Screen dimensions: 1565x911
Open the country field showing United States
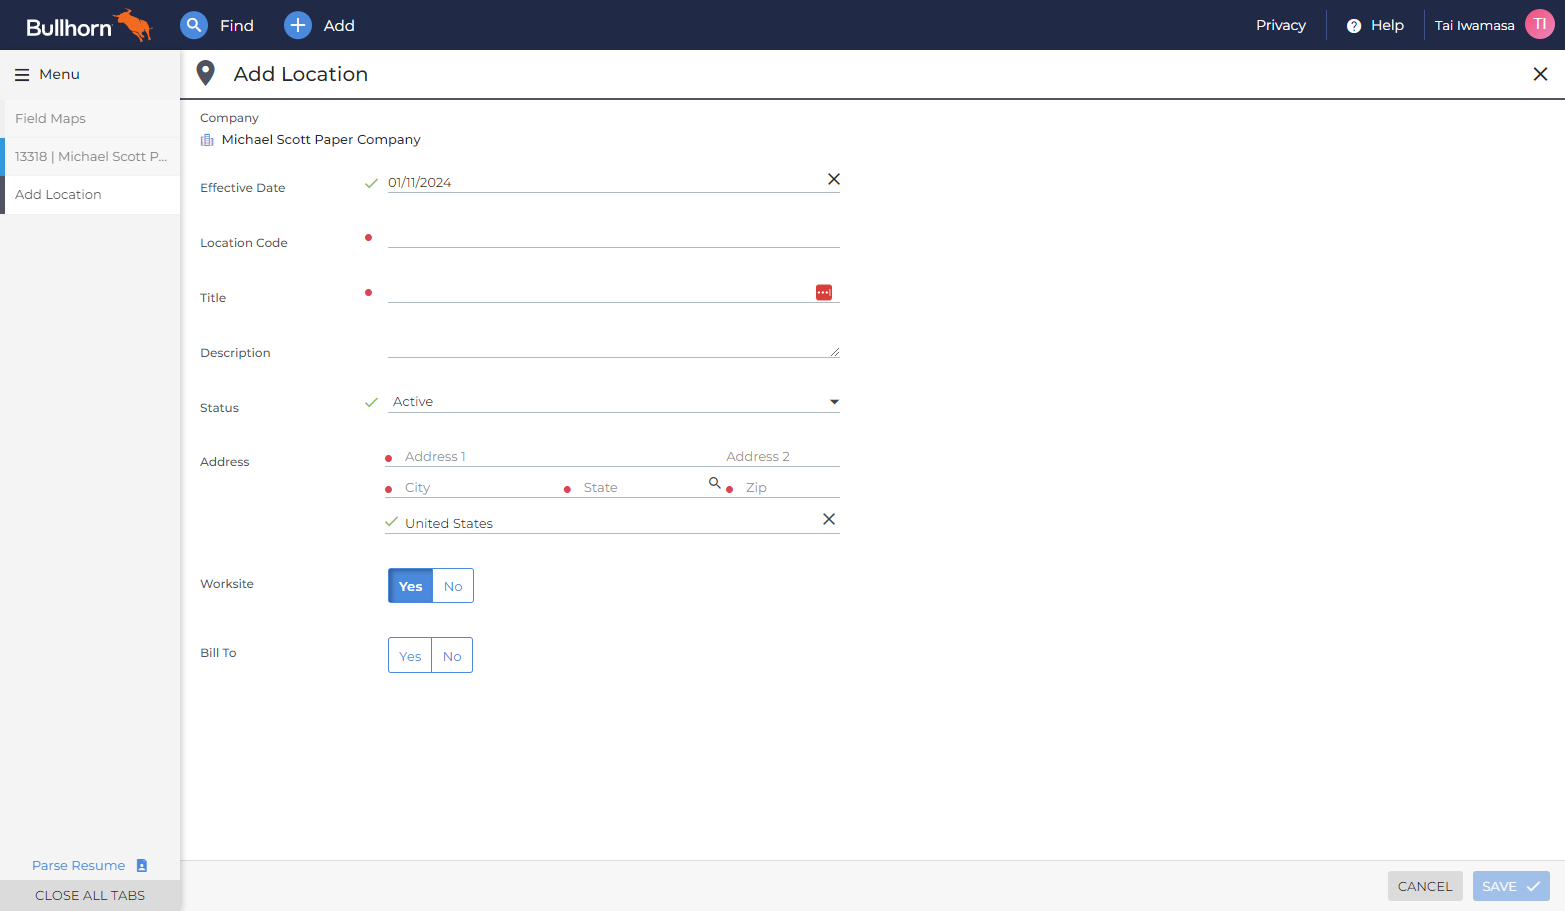point(612,523)
